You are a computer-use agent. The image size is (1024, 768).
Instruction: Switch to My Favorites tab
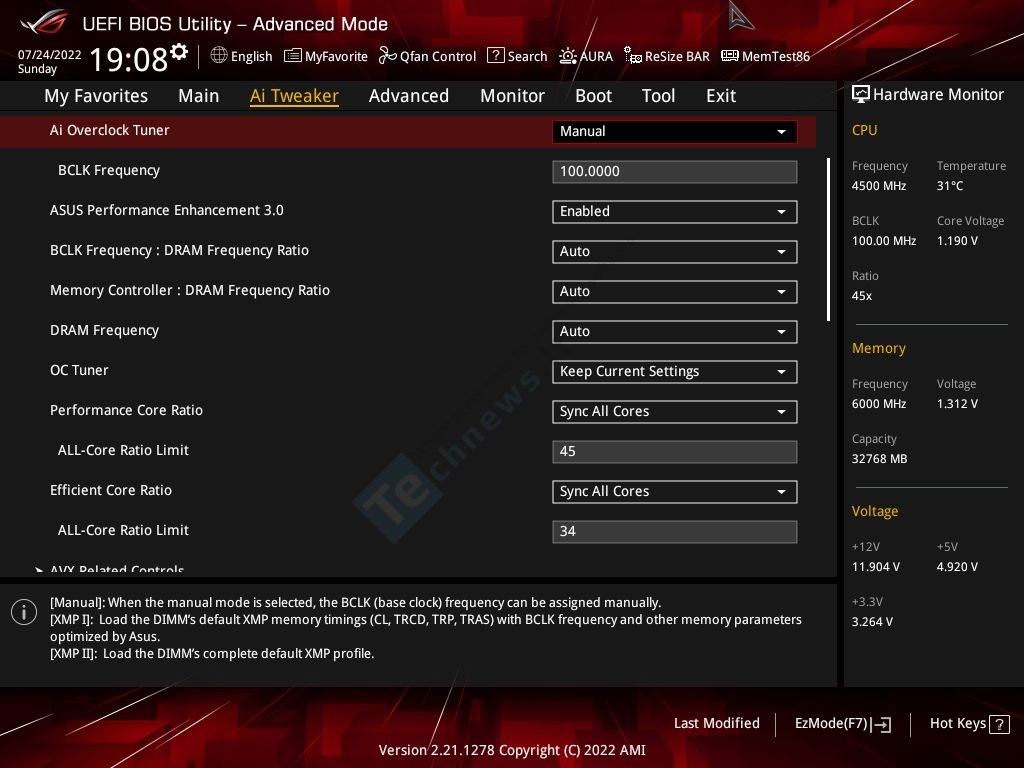click(x=96, y=96)
